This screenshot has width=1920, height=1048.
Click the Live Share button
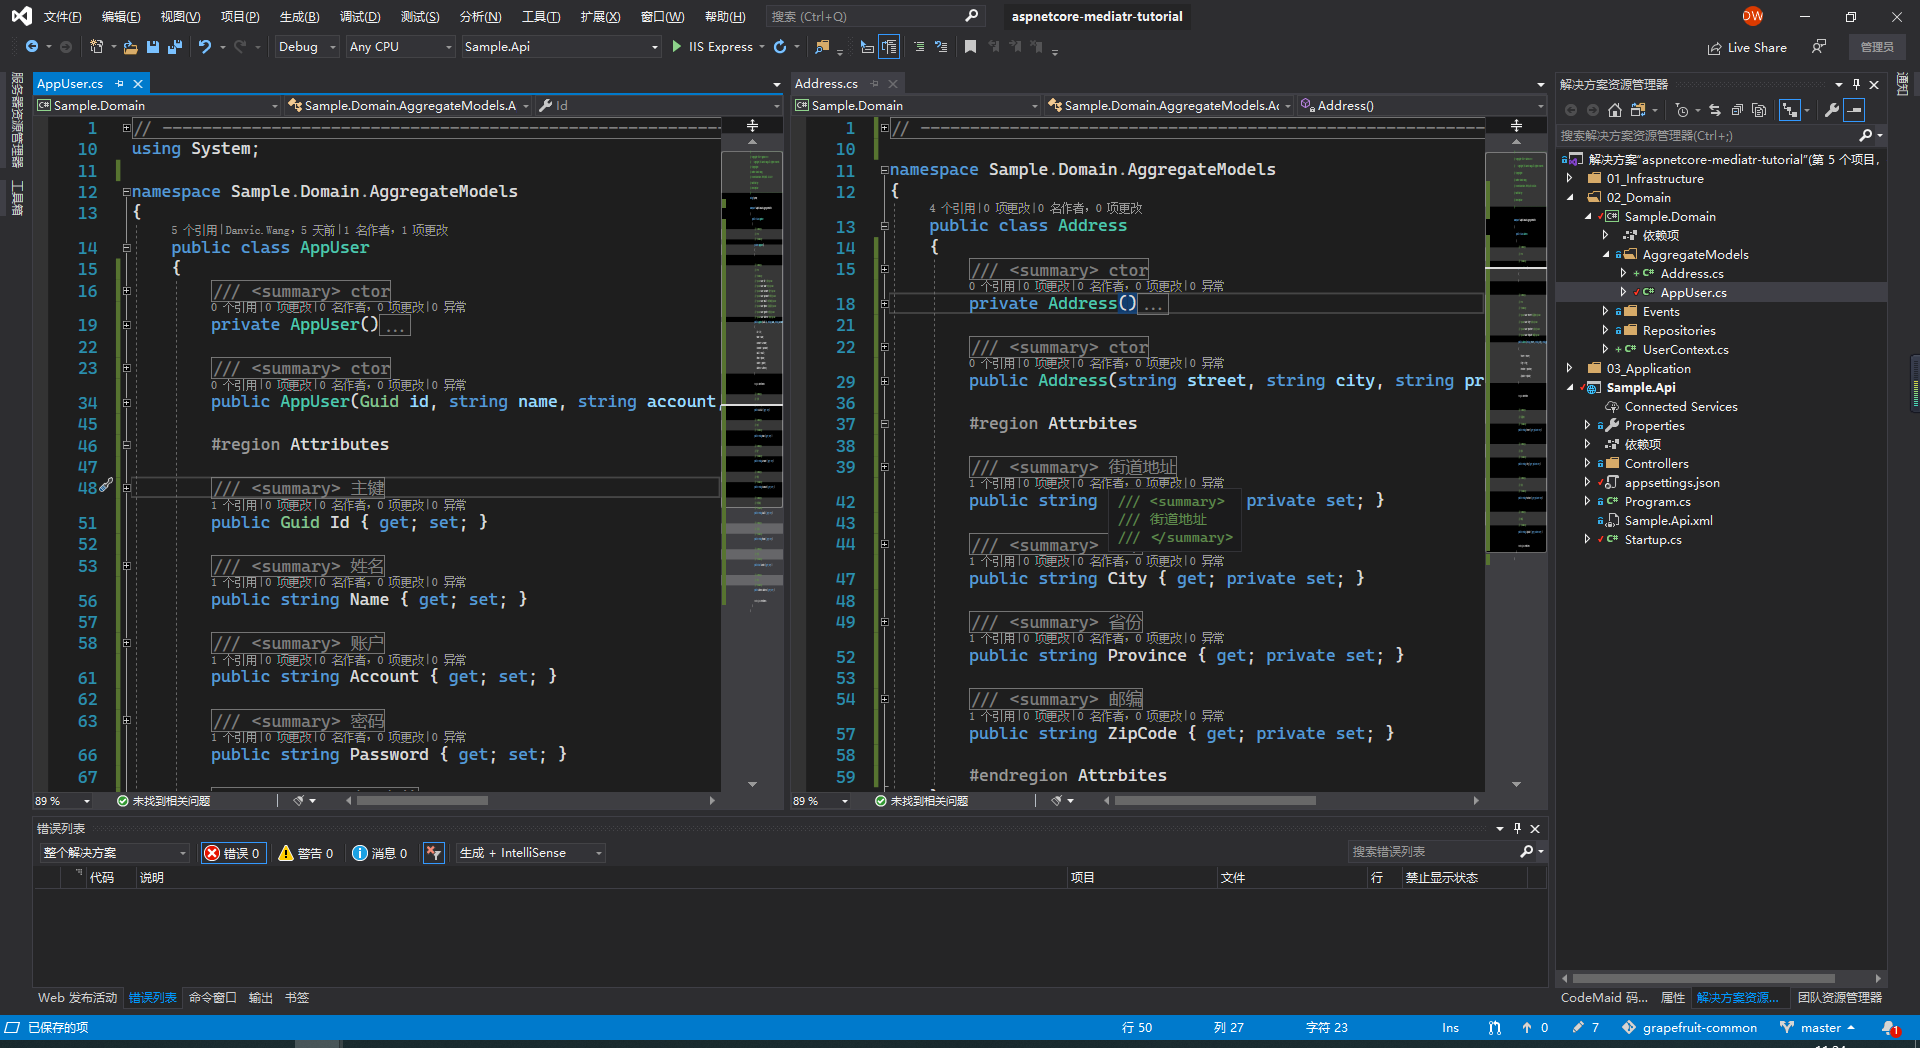tap(1747, 47)
